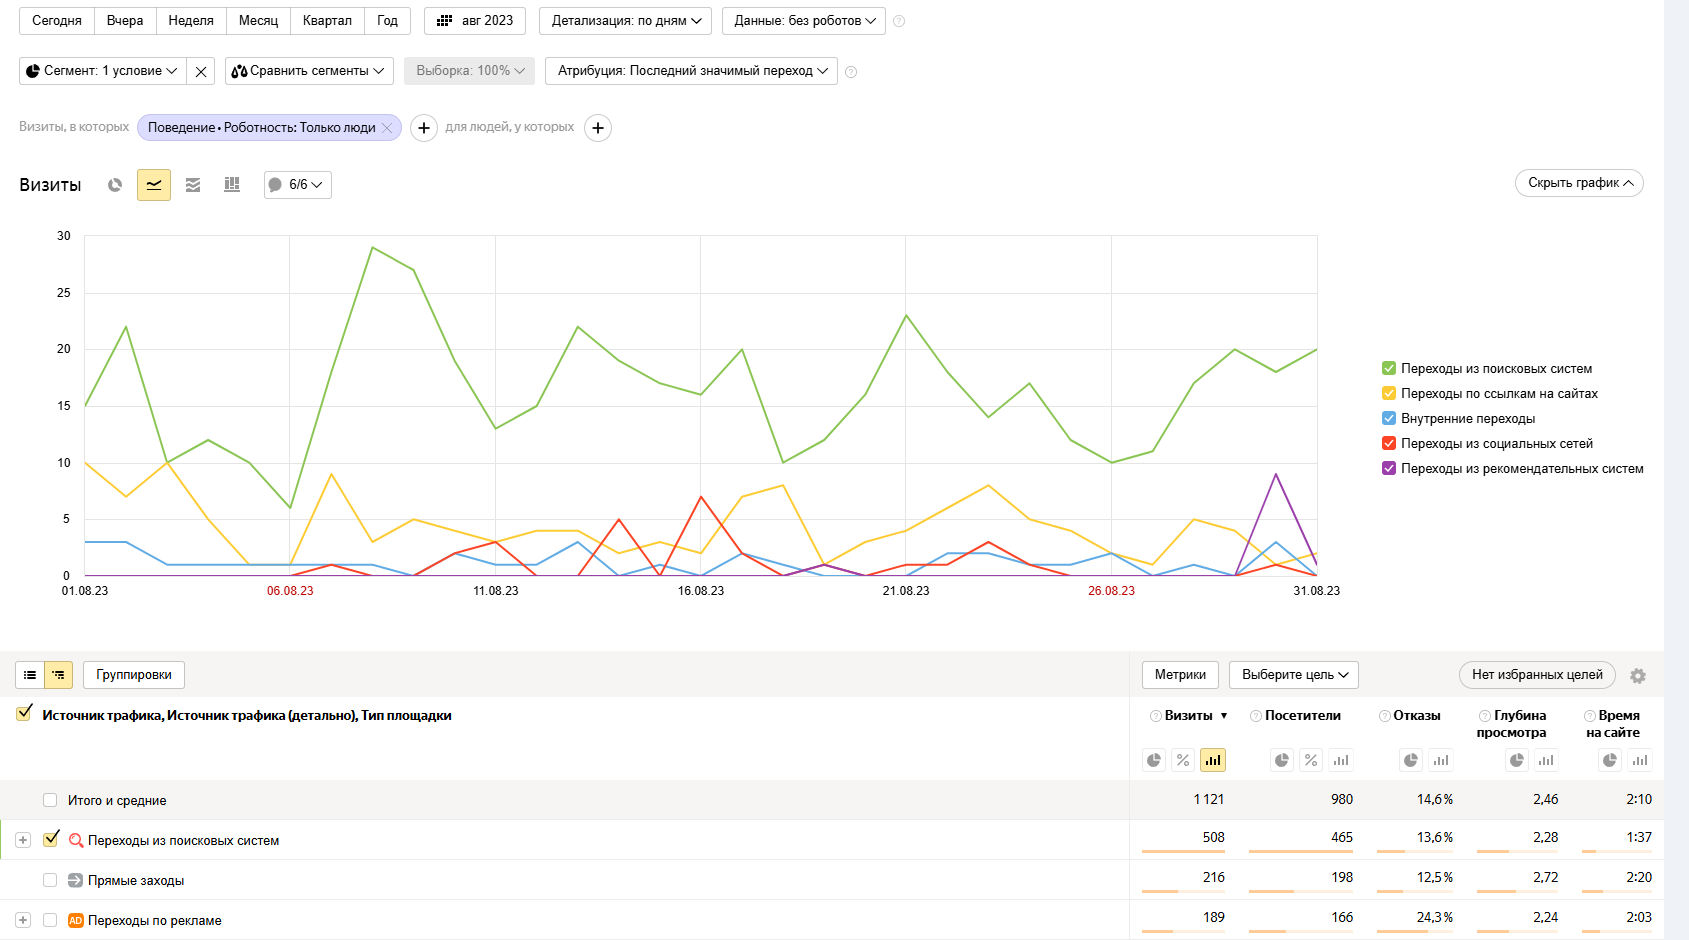Open the "Атрибуция" attribution model dropdown
Screen dimensions: 1689x940
point(692,71)
